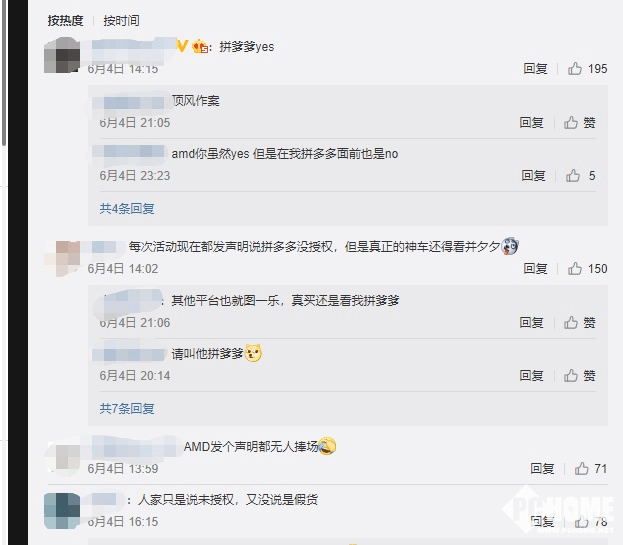Switch to the 按热度 sorting tab
Viewport: 623px width, 545px height.
click(67, 20)
